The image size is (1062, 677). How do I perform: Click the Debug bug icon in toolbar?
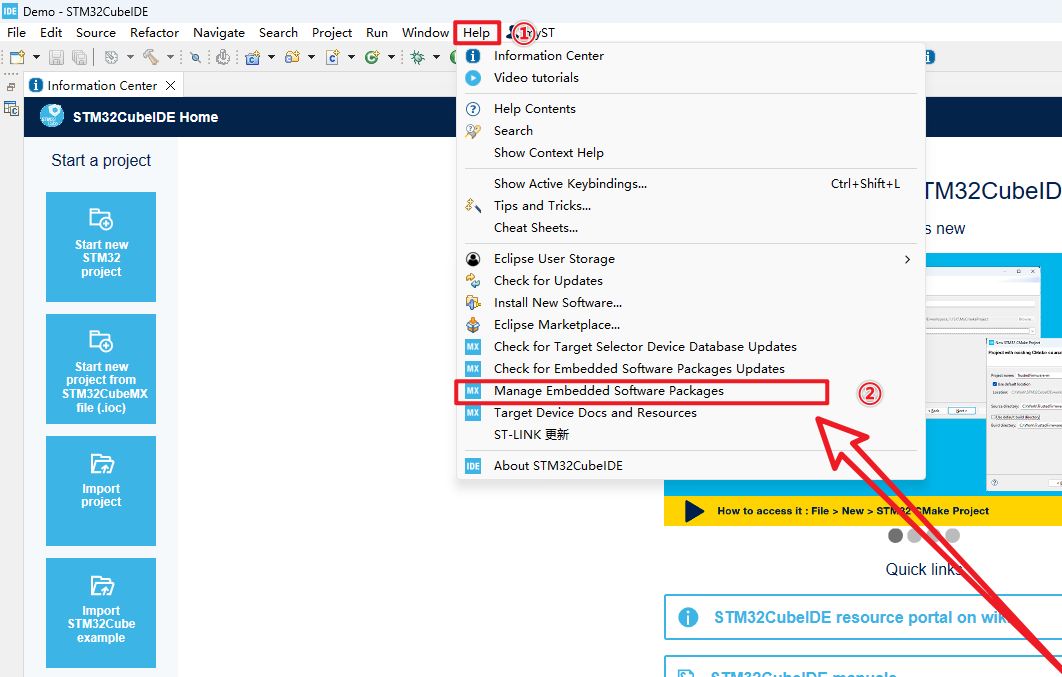(418, 58)
